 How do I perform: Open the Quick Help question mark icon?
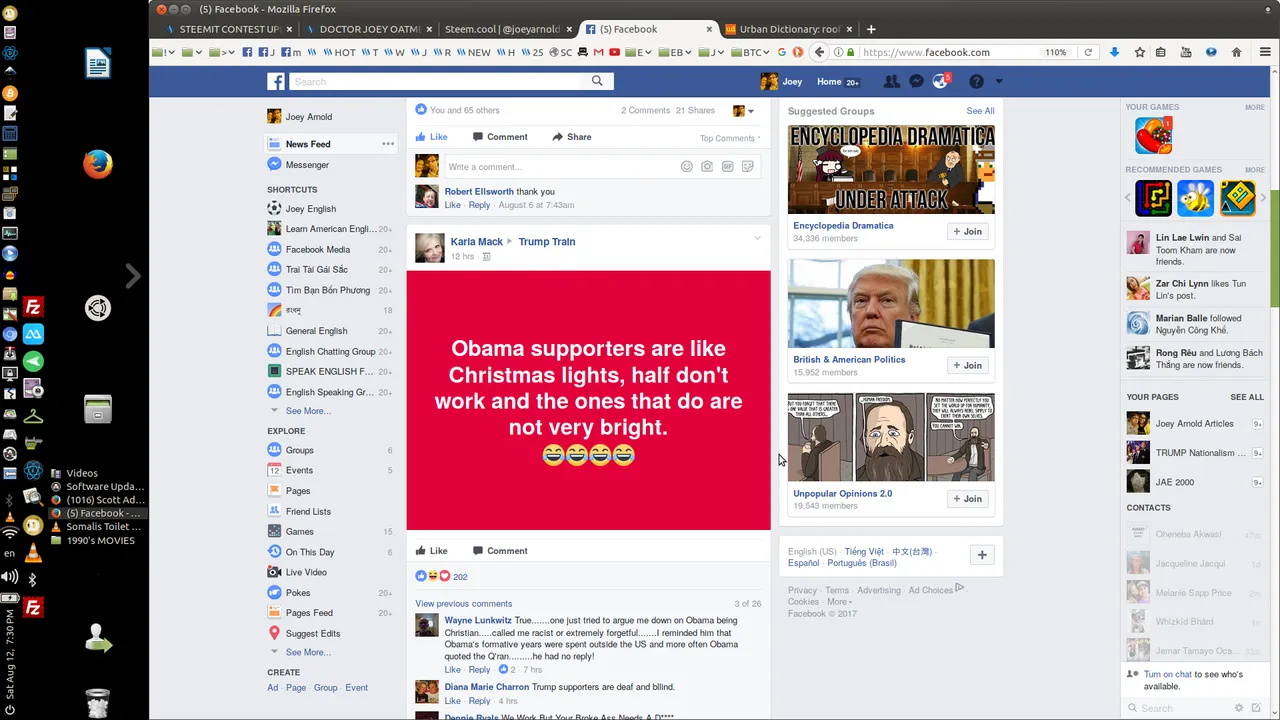click(976, 81)
